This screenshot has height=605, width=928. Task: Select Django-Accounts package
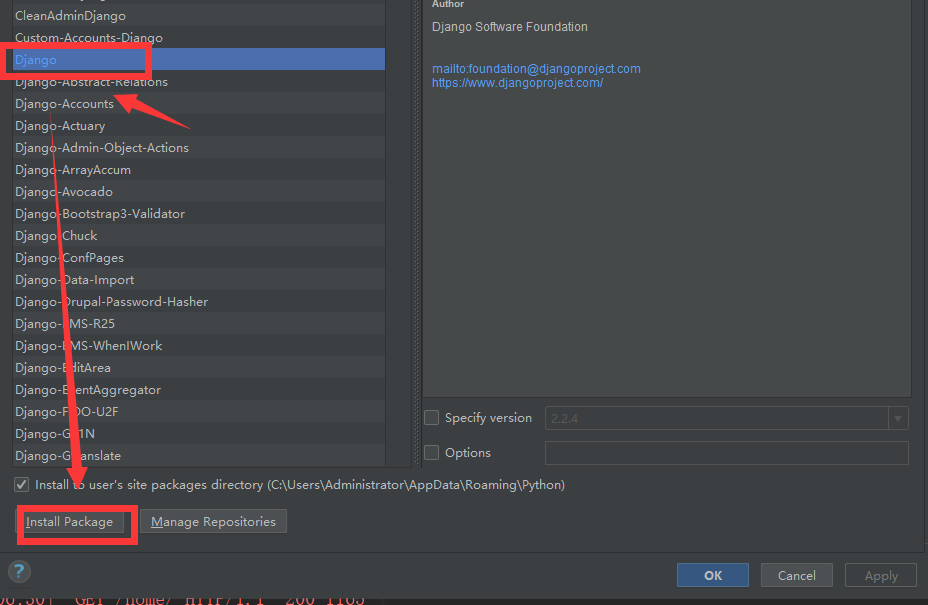tap(199, 103)
